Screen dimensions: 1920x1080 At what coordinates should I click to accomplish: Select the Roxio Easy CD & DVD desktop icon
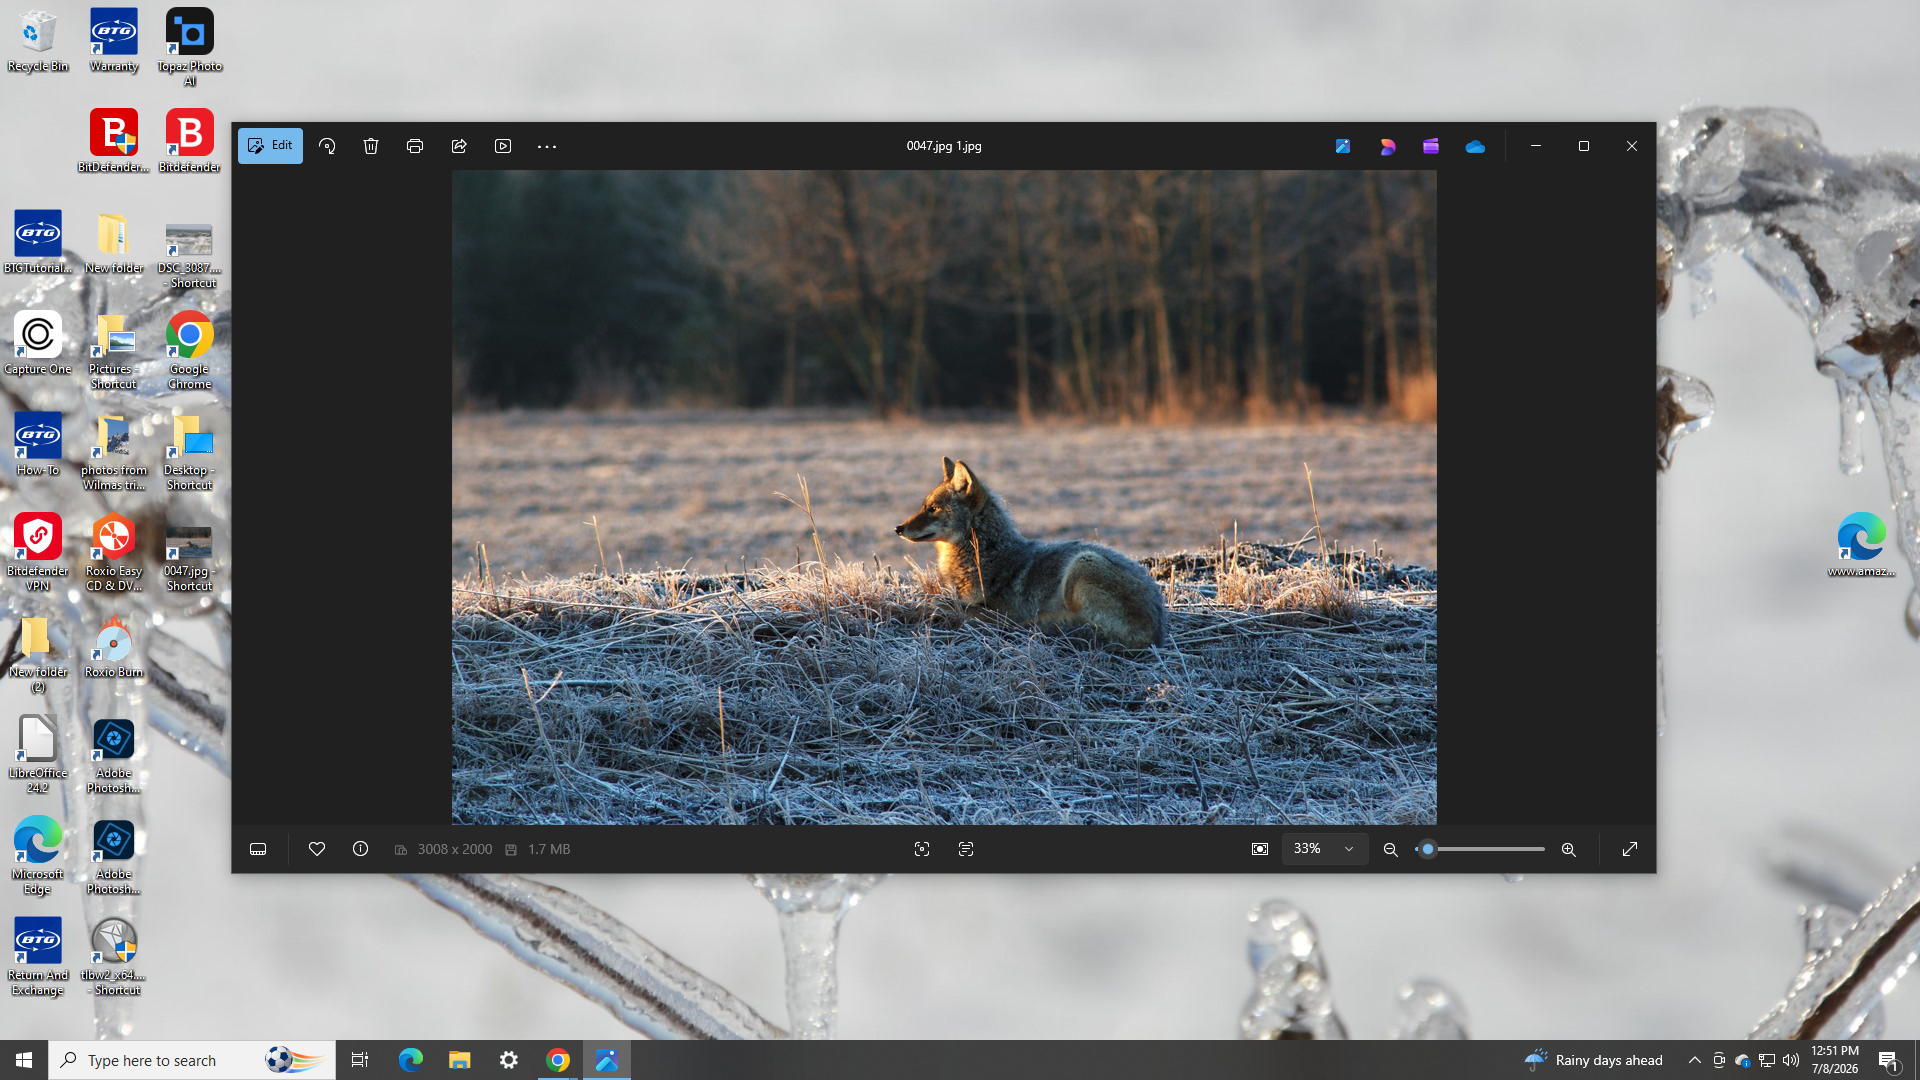pyautogui.click(x=114, y=552)
